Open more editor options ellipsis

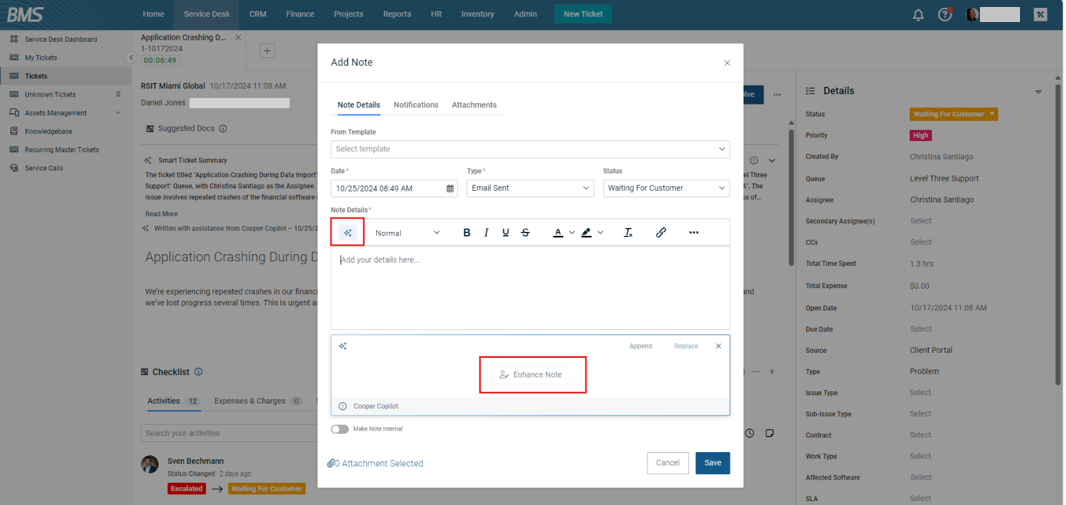[694, 233]
